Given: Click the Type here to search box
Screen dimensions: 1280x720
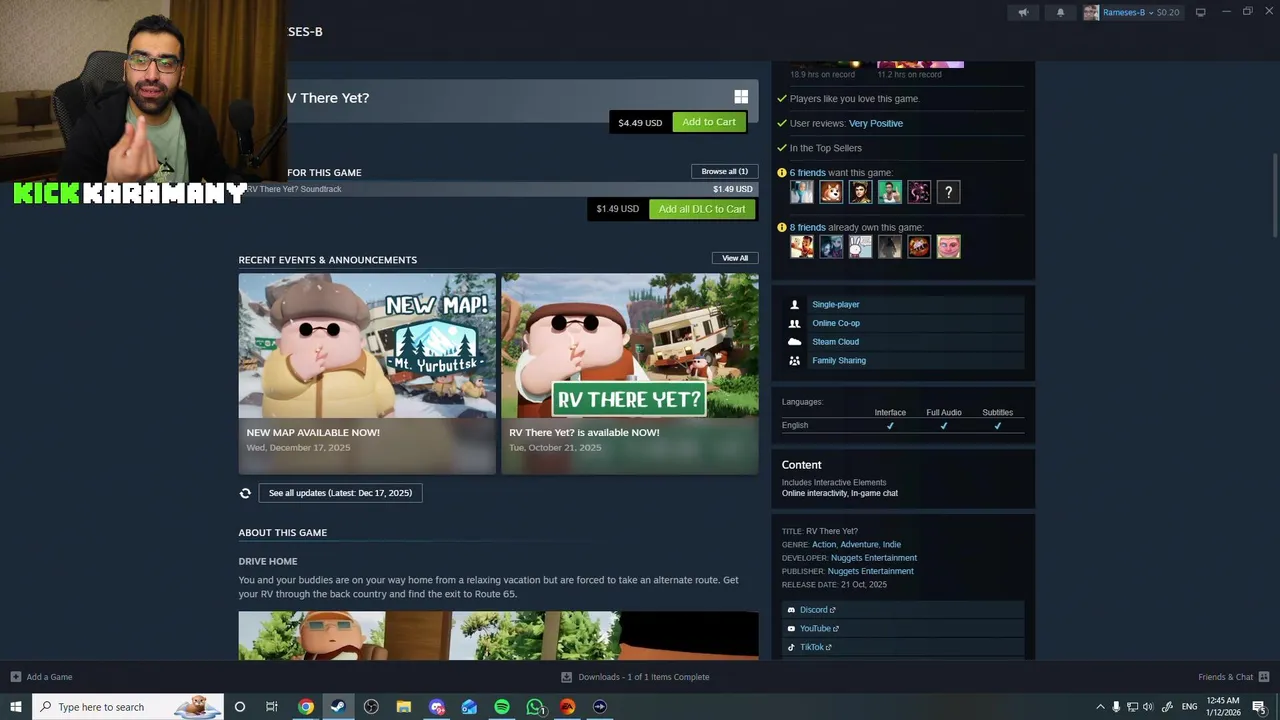Looking at the screenshot, I should [128, 707].
